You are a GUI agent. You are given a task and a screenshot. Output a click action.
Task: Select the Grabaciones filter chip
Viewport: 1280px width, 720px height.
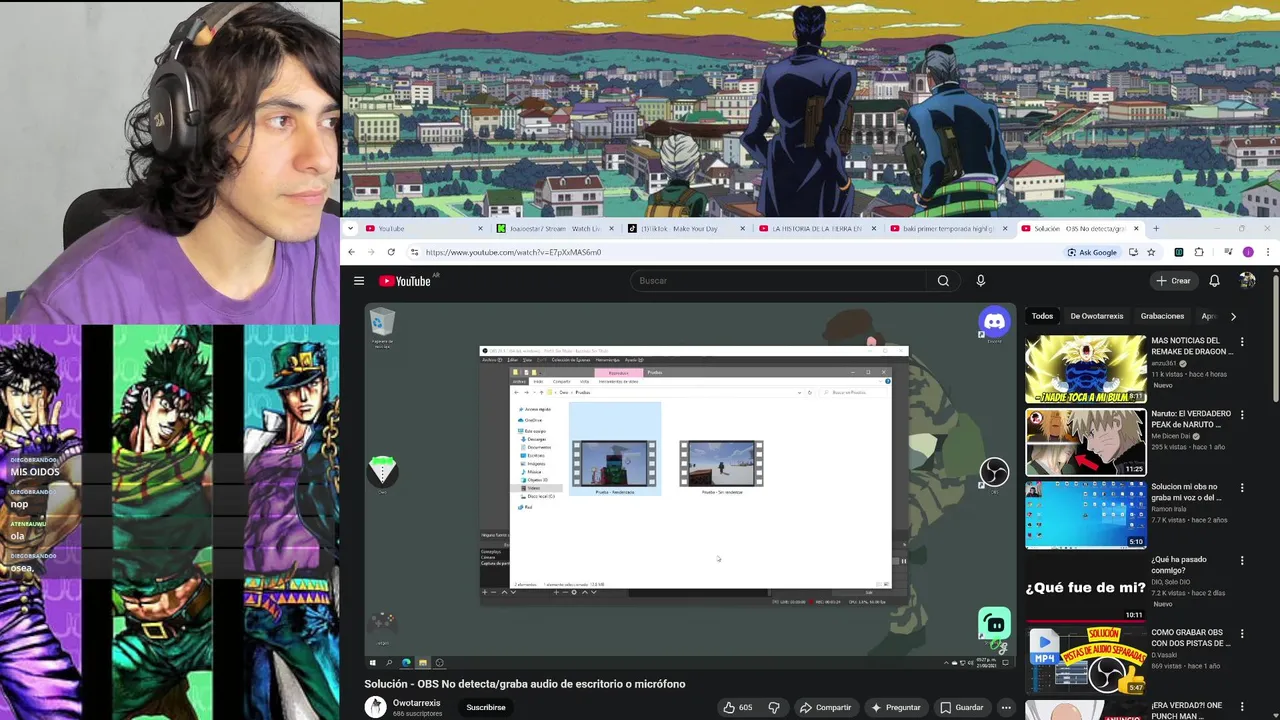pos(1162,316)
